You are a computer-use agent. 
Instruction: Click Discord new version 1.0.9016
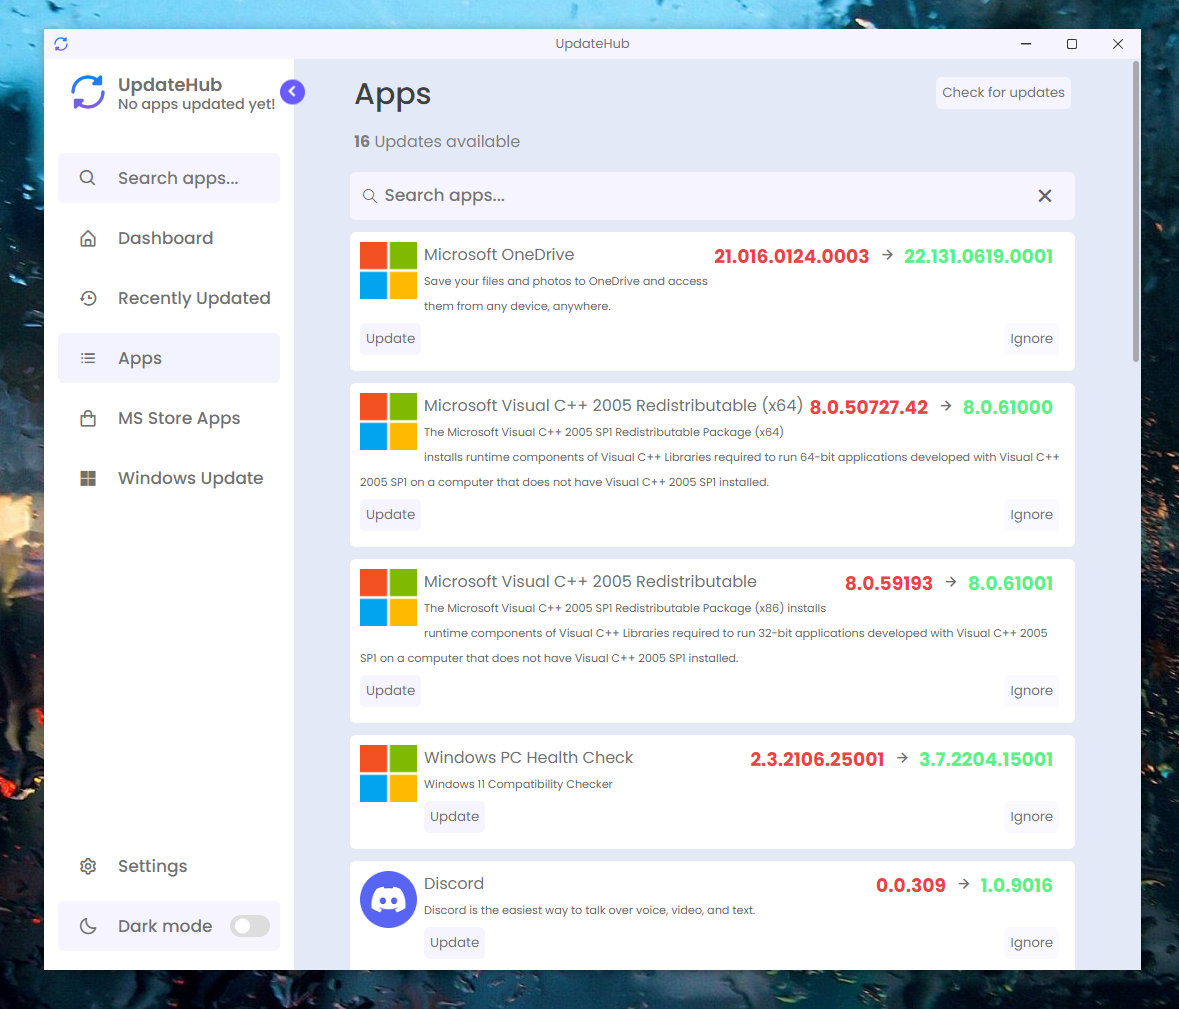pos(1016,885)
